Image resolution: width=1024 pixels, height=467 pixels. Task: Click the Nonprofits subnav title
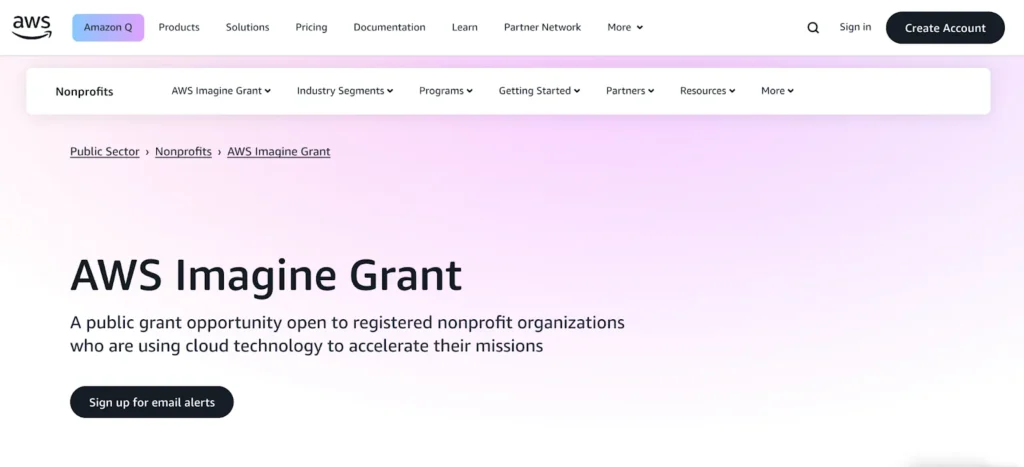tap(84, 91)
